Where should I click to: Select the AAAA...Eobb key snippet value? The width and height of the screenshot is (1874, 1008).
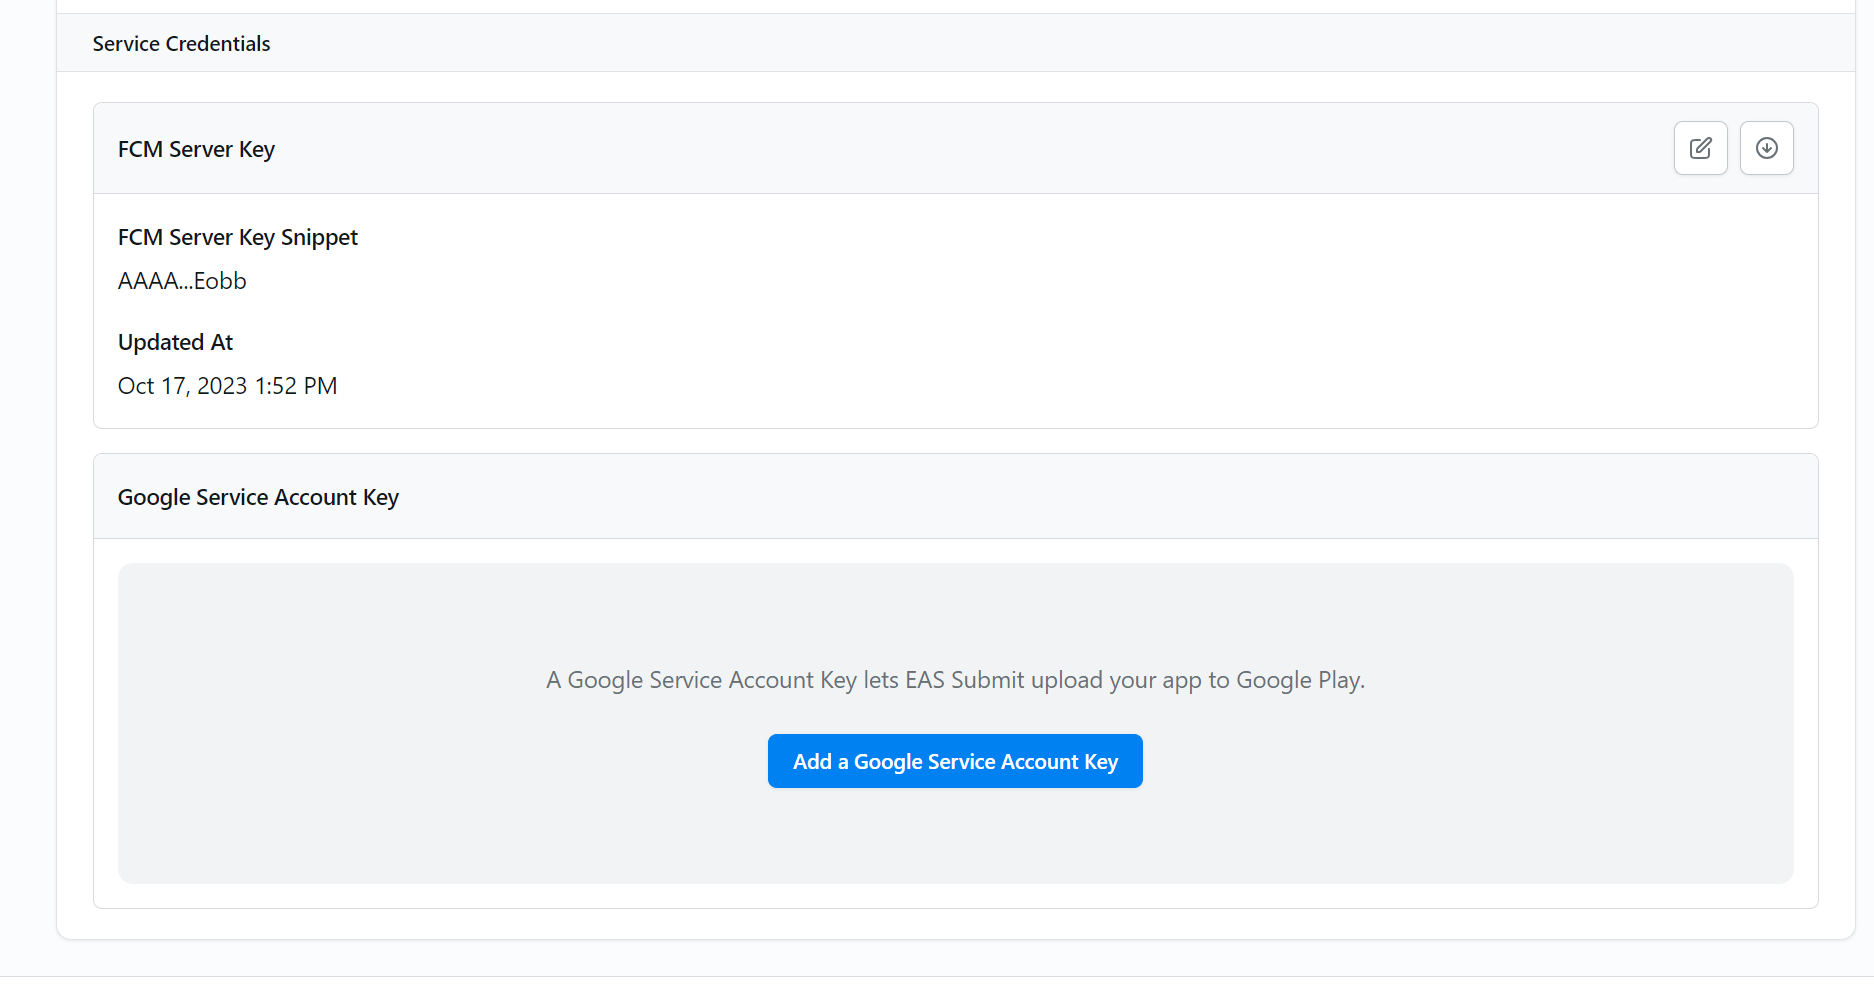182,281
